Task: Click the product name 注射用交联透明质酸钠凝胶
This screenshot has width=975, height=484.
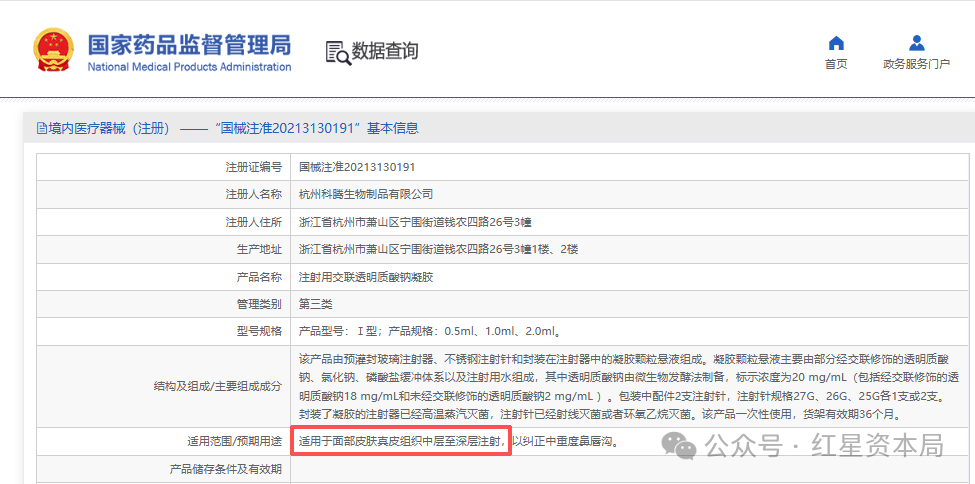Action: (x=366, y=276)
